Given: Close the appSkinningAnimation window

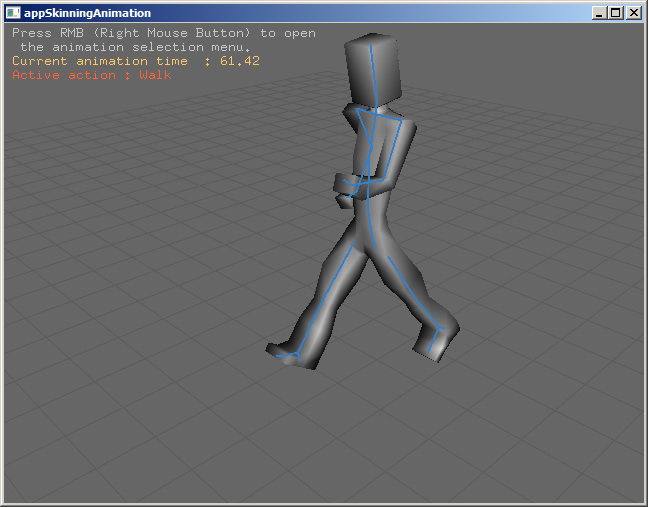Looking at the screenshot, I should point(632,13).
